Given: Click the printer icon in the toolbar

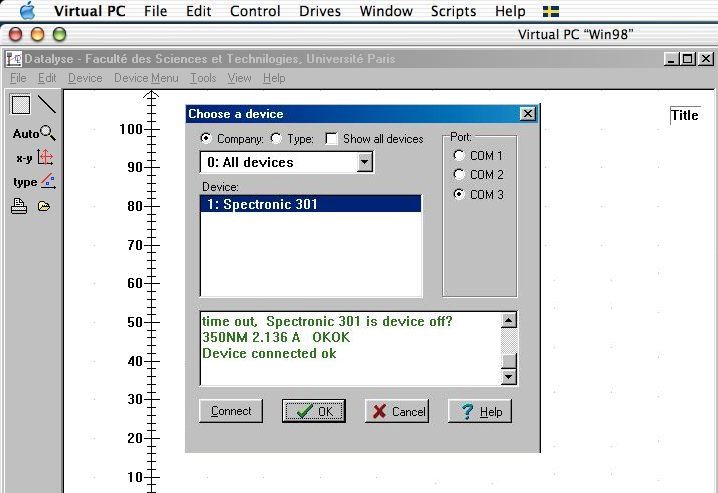Looking at the screenshot, I should point(19,206).
